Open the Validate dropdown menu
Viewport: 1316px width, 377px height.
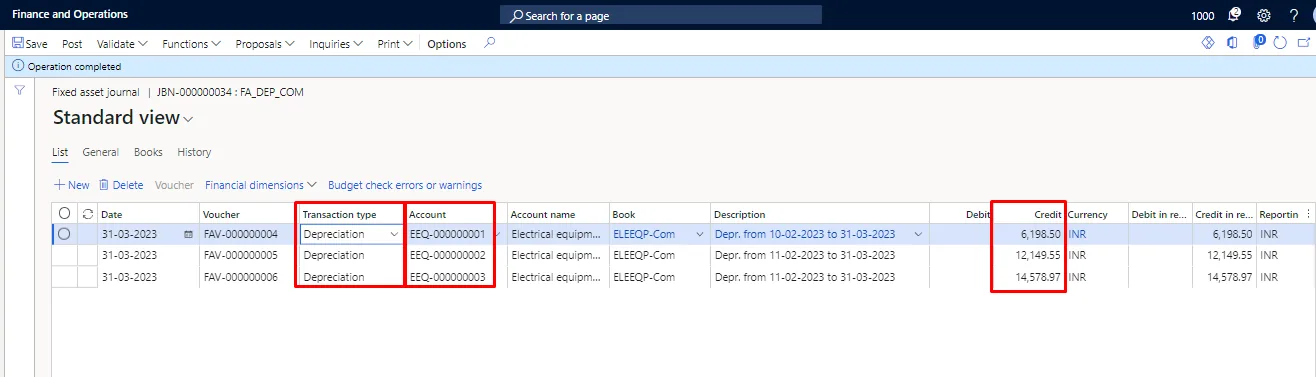coord(122,44)
